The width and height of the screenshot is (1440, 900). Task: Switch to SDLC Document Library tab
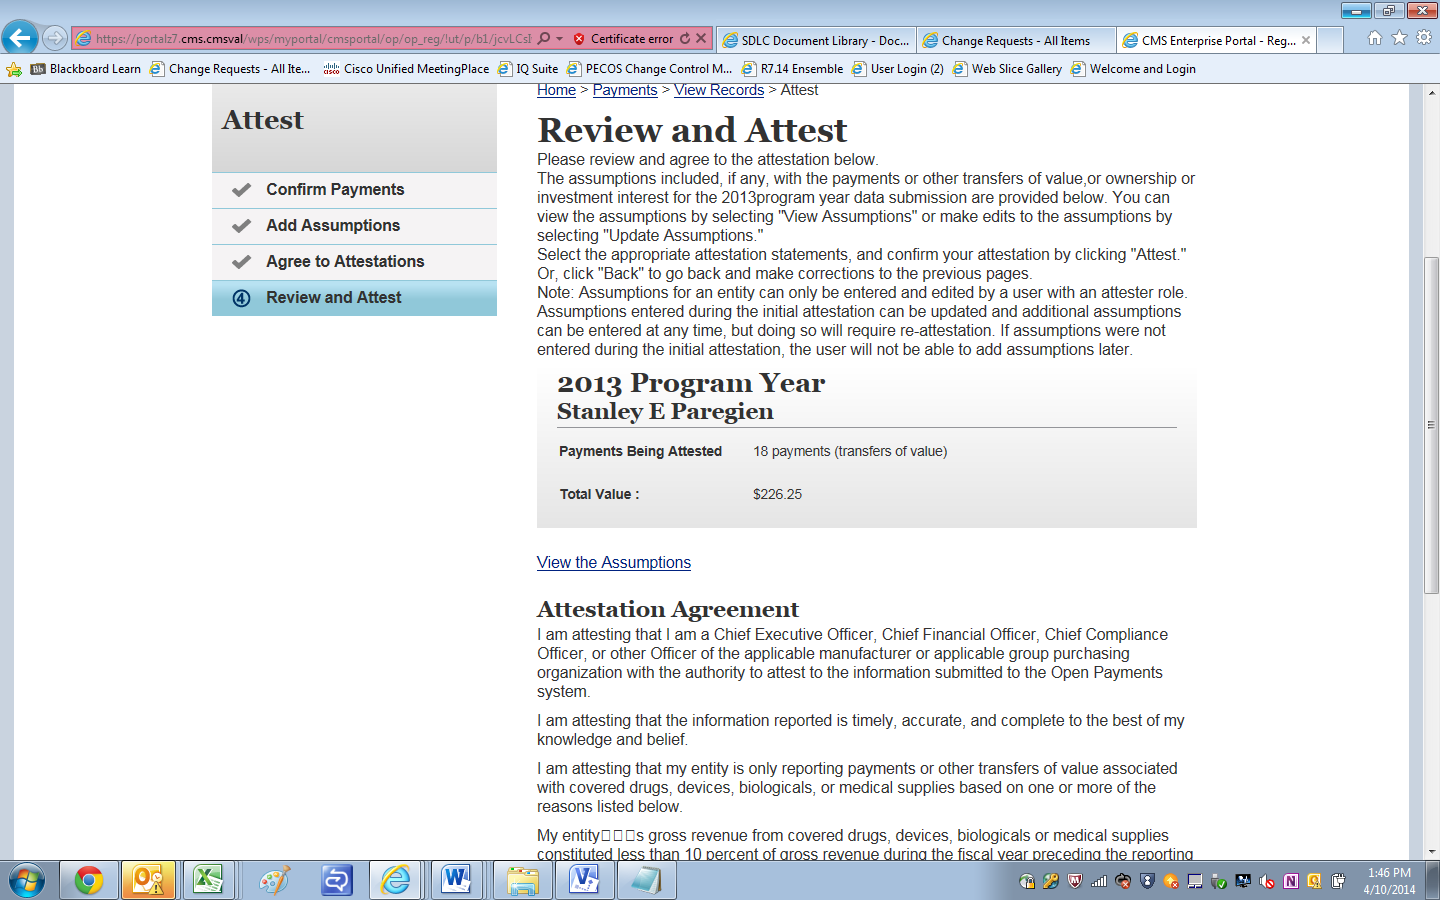coord(816,40)
